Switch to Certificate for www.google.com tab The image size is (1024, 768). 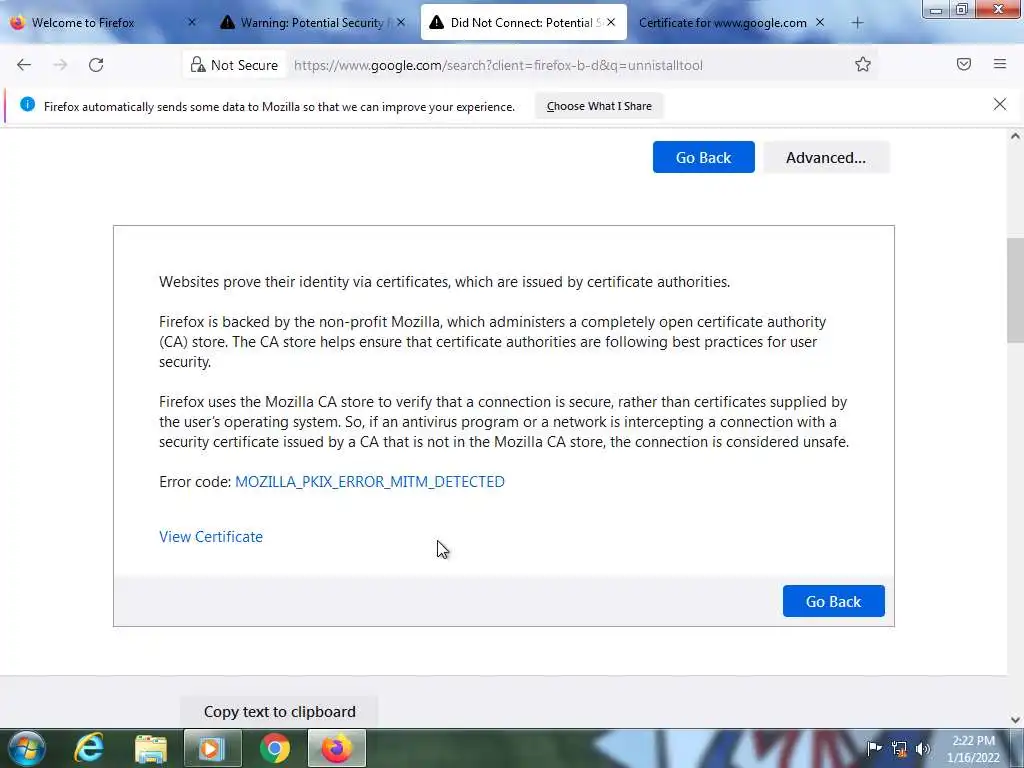pos(731,23)
